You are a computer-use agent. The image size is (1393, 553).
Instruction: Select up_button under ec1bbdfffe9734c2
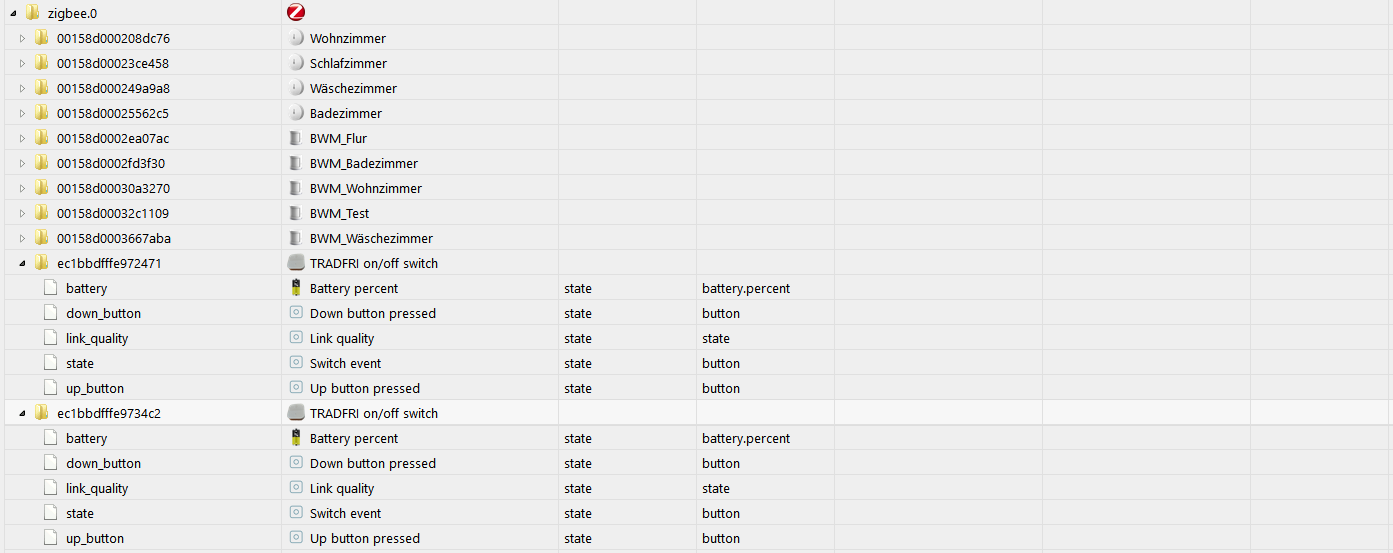click(x=95, y=538)
